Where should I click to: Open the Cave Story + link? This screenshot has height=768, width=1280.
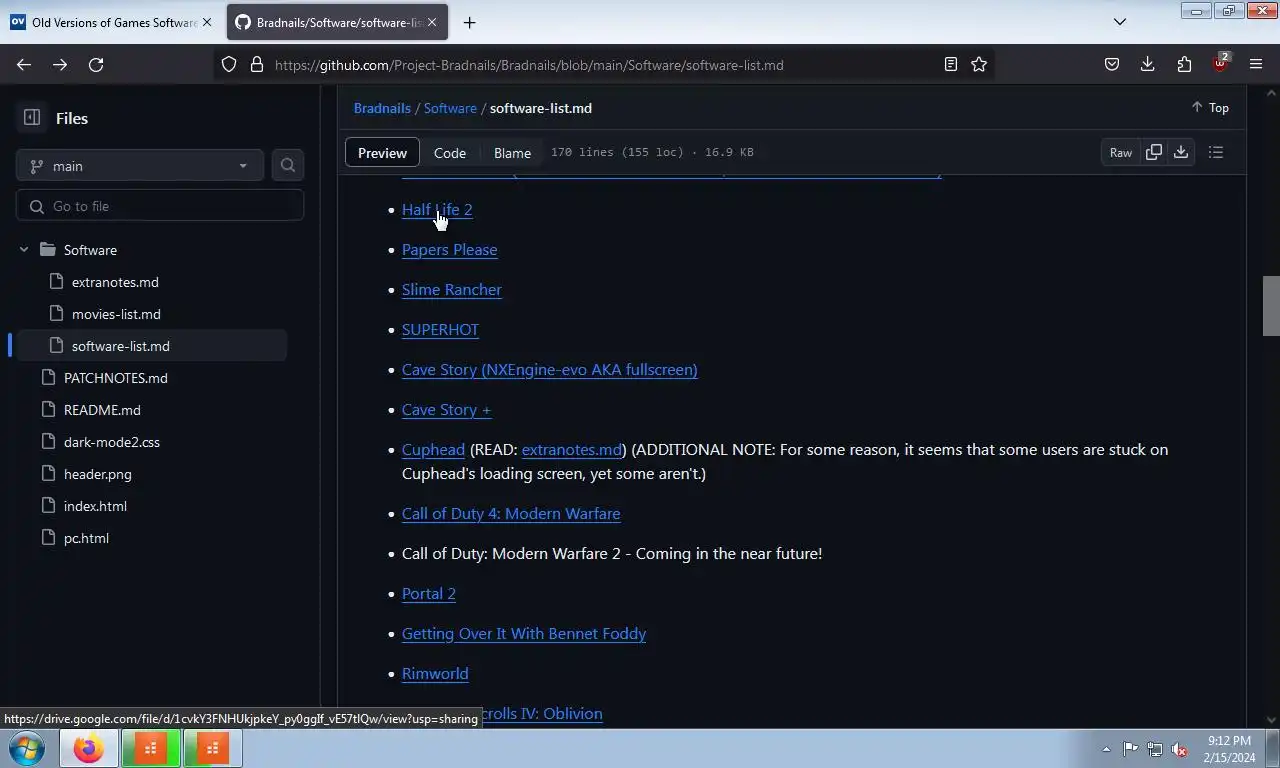(x=446, y=410)
